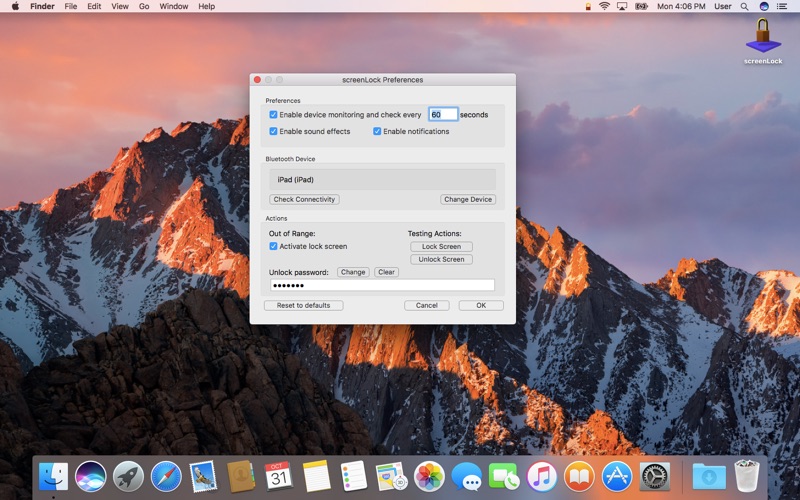This screenshot has height=500, width=800.
Task: Open the Finder application menu
Action: point(42,6)
